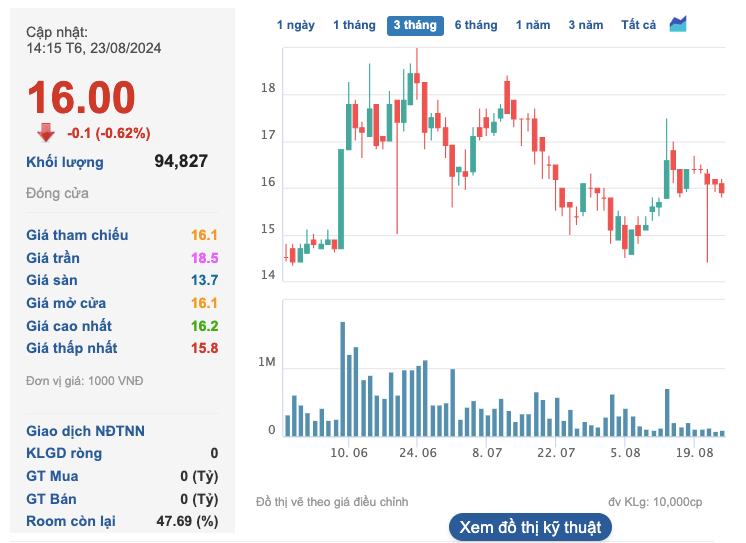Click the 19. 08 date axis label
The image size is (746, 543).
click(x=695, y=453)
